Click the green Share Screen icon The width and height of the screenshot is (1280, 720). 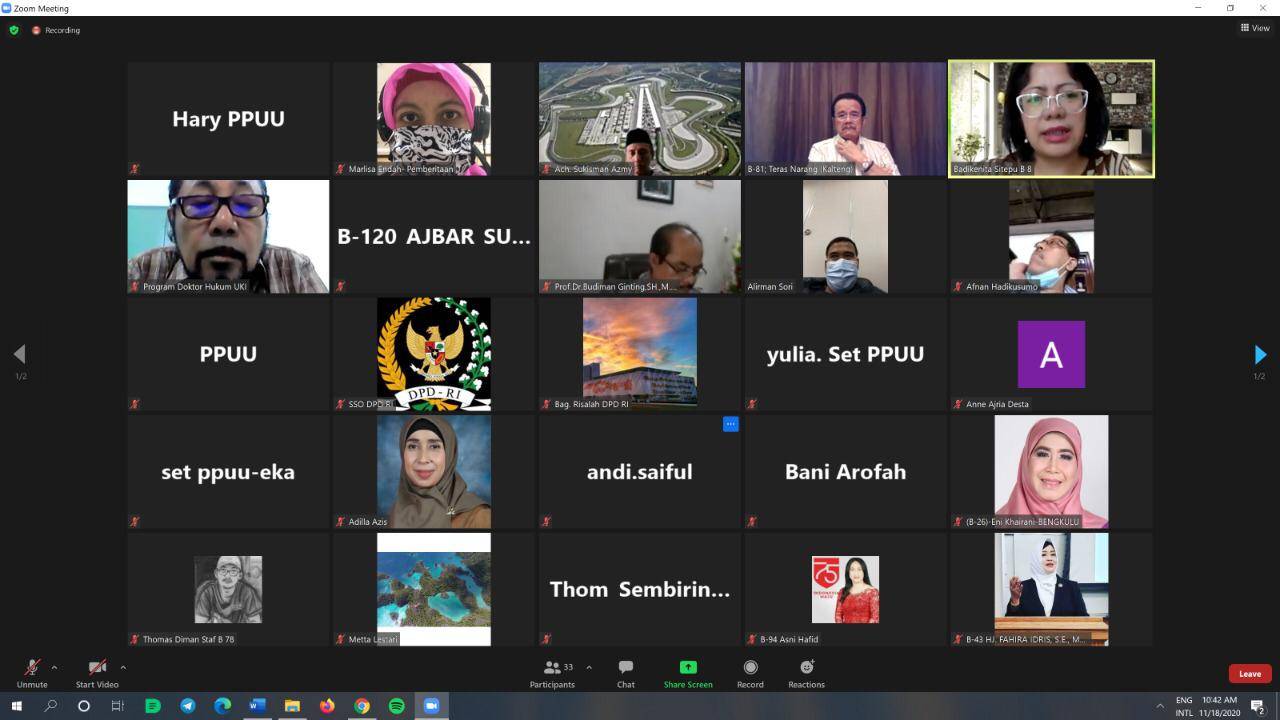point(688,667)
